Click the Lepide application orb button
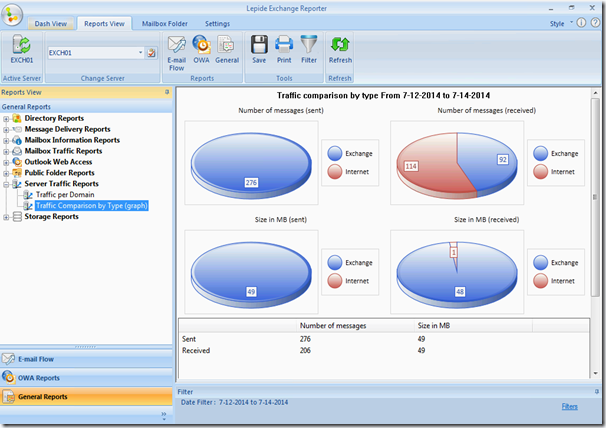606x428 pixels. [12, 15]
